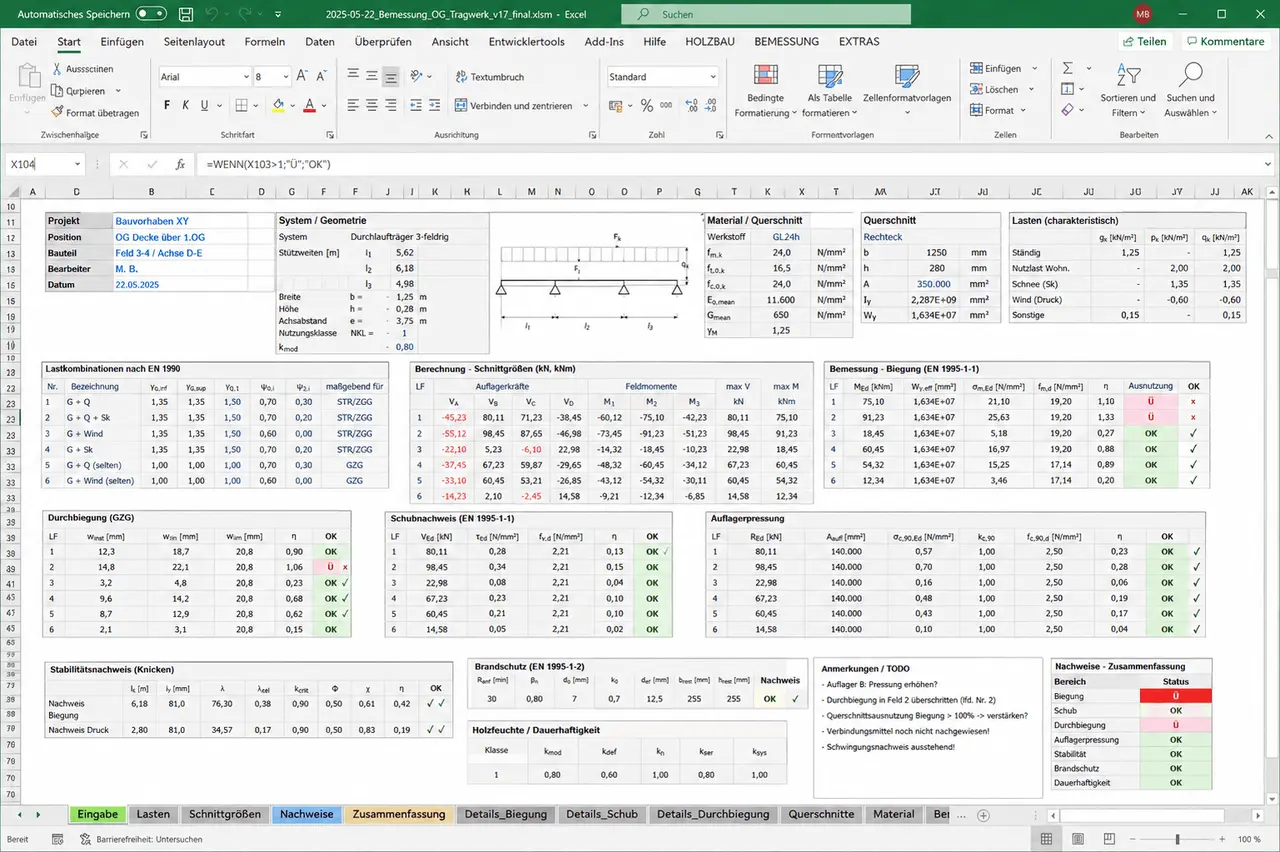
Task: Toggle bold F formatting
Action: [x=167, y=105]
